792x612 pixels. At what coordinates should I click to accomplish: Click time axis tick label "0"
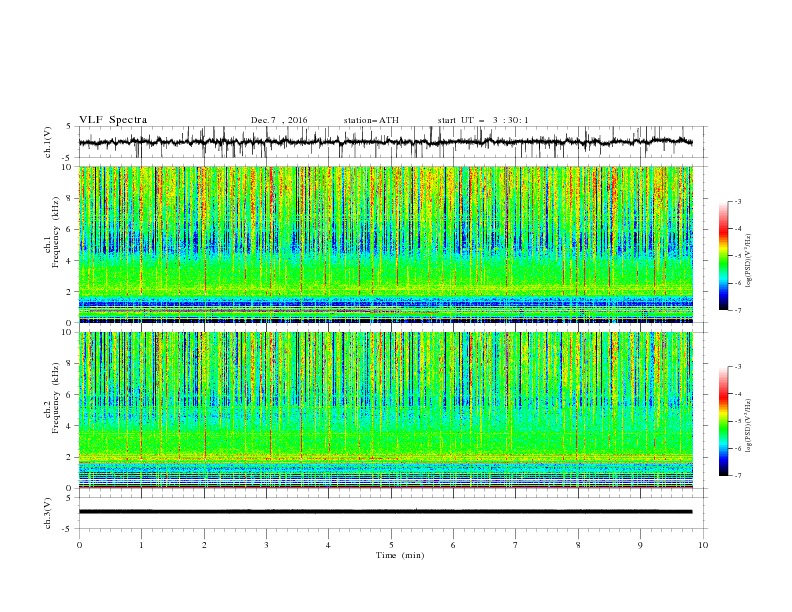(x=79, y=545)
